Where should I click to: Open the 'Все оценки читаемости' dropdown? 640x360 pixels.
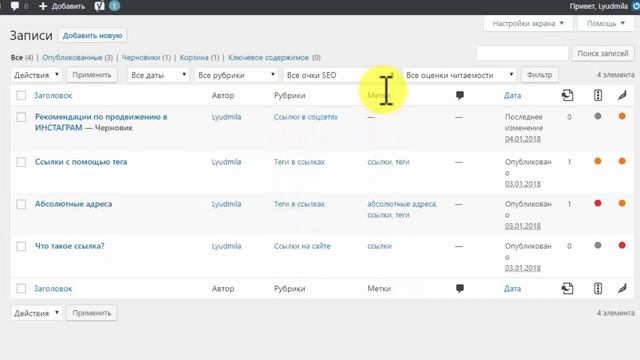coord(460,75)
